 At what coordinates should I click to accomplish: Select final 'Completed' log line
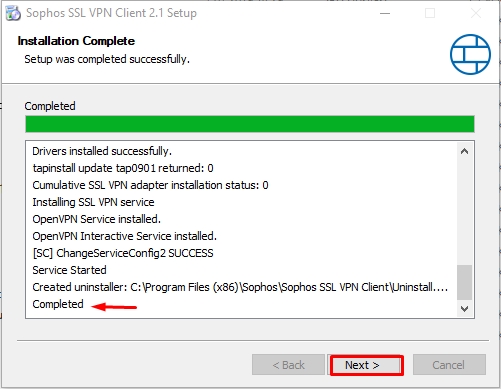[58, 304]
